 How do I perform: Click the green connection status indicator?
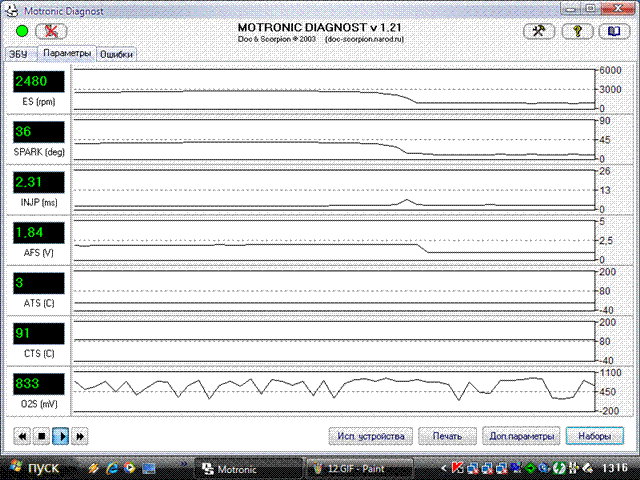[22, 31]
